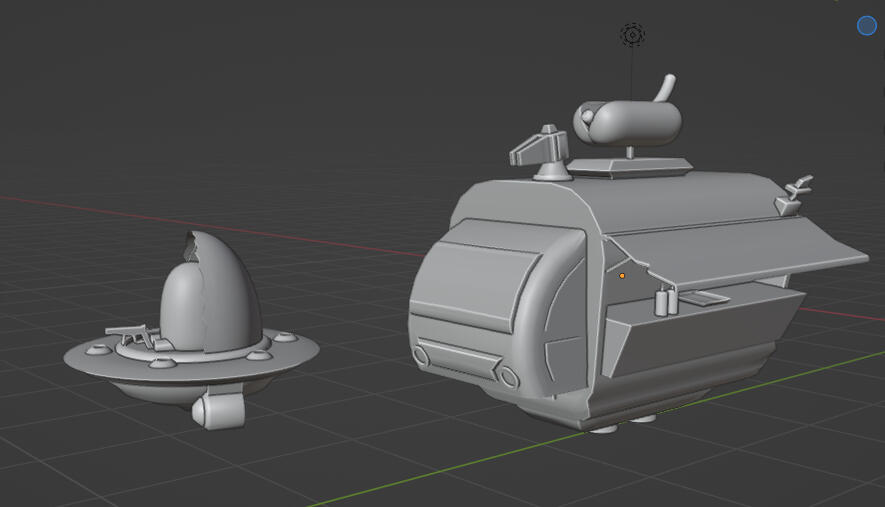Click the orange origin dot on the vehicle

(622, 276)
